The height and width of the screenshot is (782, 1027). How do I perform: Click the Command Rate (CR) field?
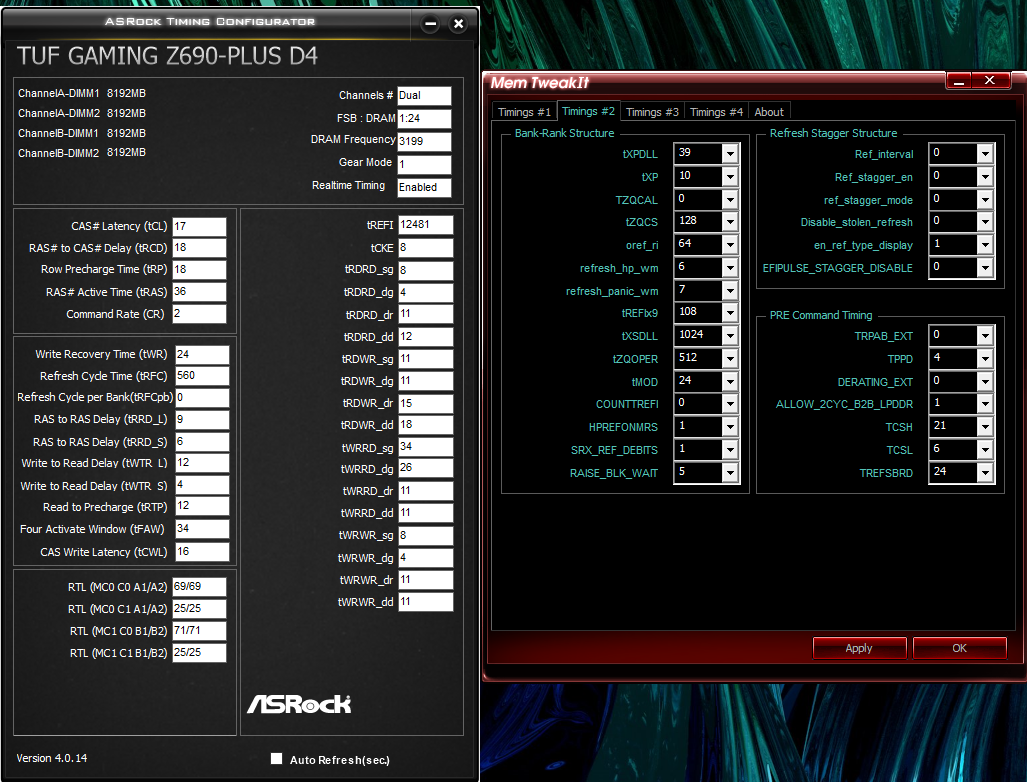(x=199, y=314)
